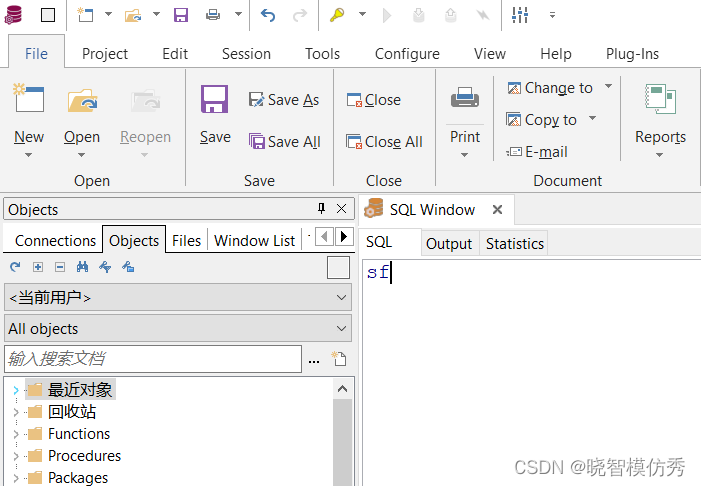Click the E-mail option in Document group
This screenshot has width=701, height=486.
536,152
